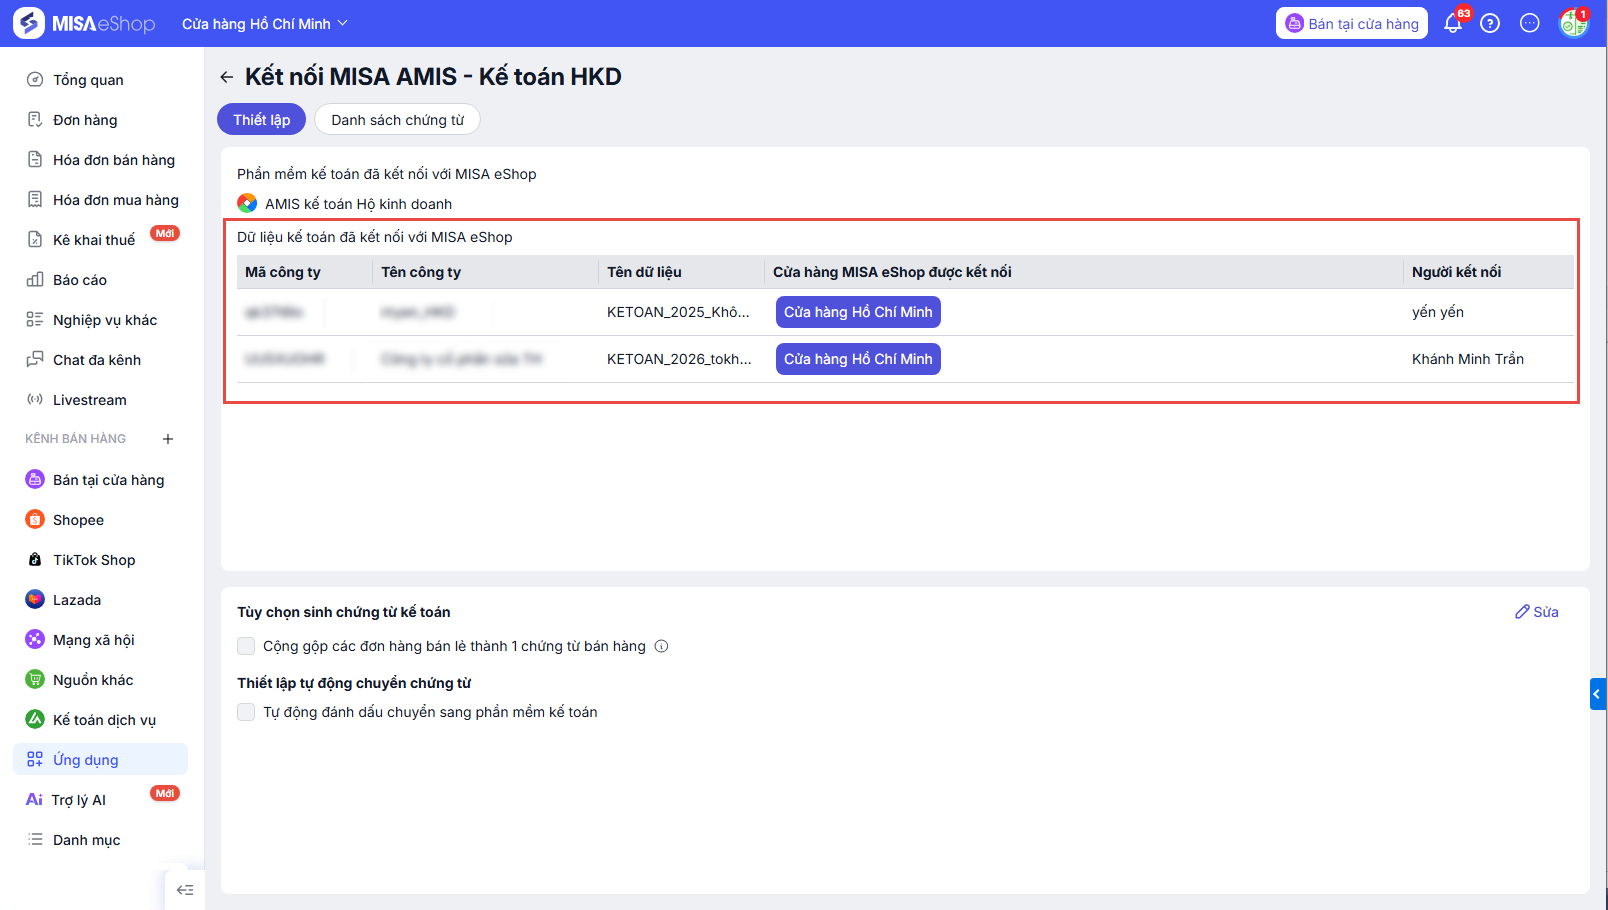Open Báo cáo menu item
1608x910 pixels.
[100, 280]
